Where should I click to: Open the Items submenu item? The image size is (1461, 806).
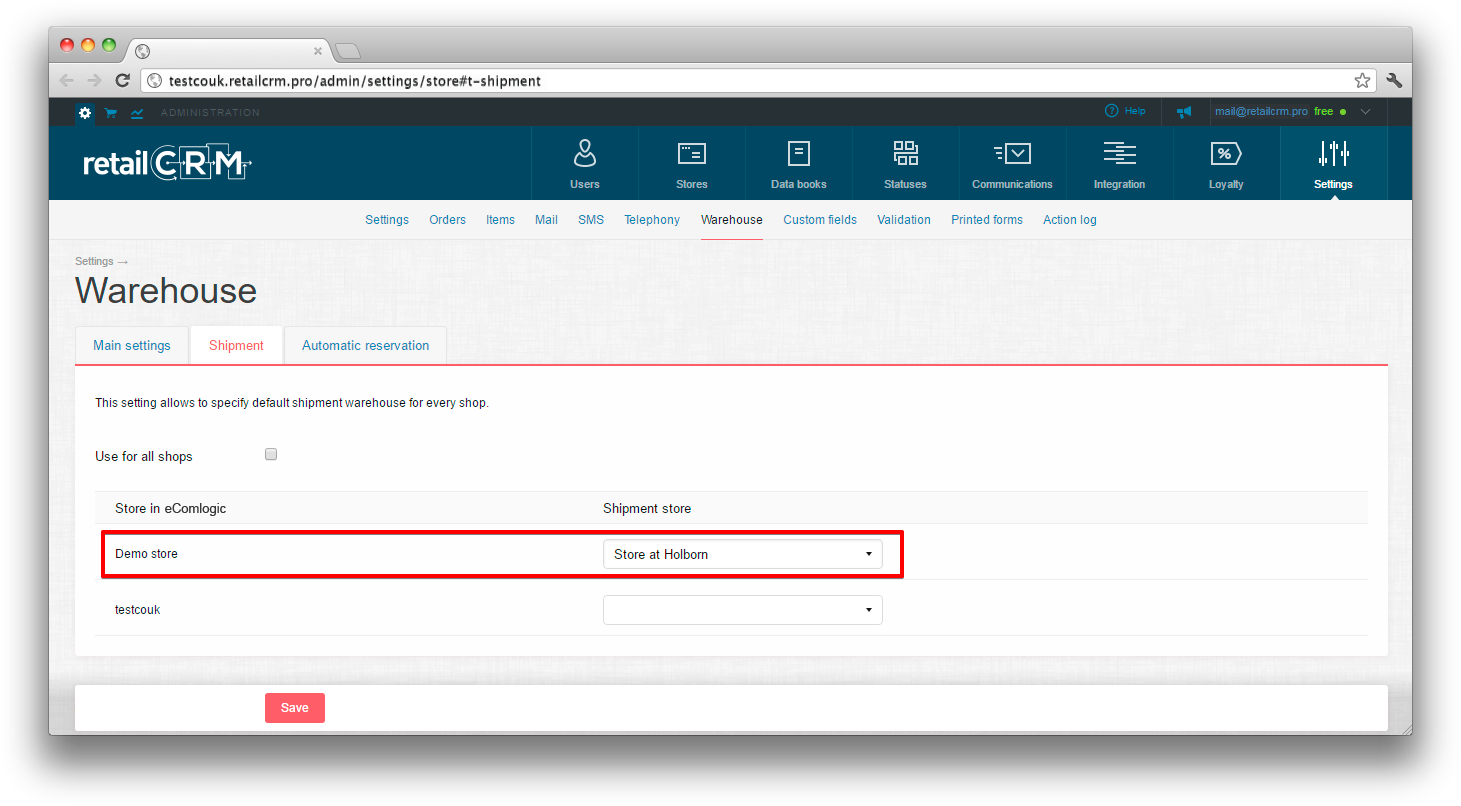pos(500,220)
